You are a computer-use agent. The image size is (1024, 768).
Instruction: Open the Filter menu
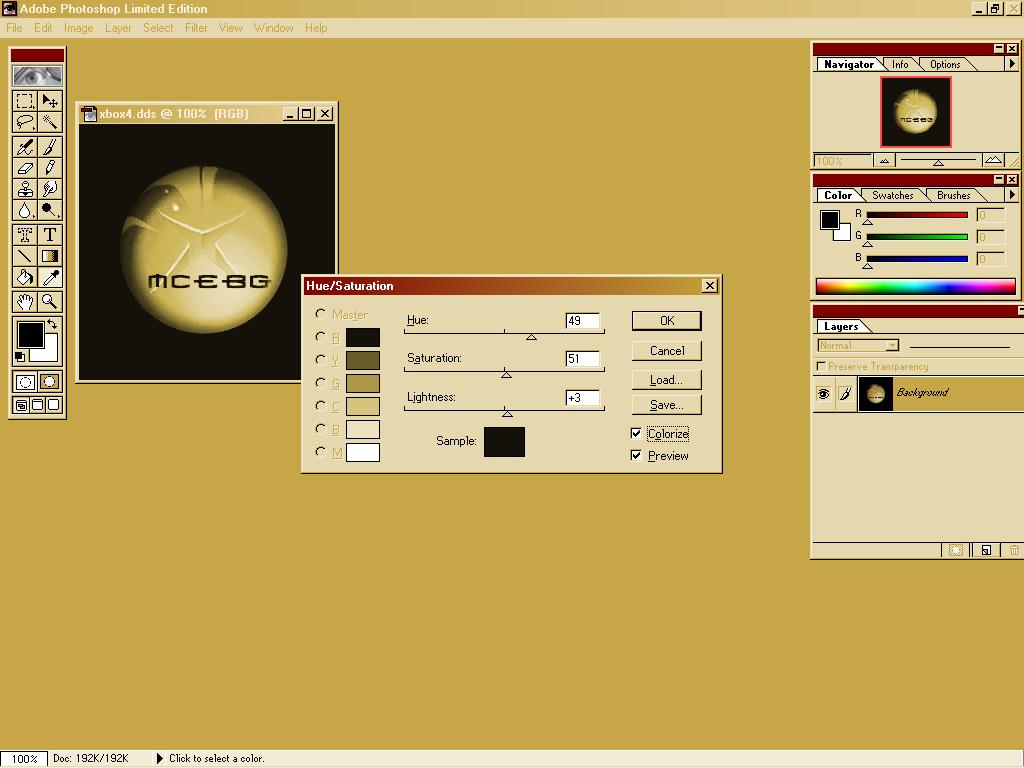click(196, 27)
